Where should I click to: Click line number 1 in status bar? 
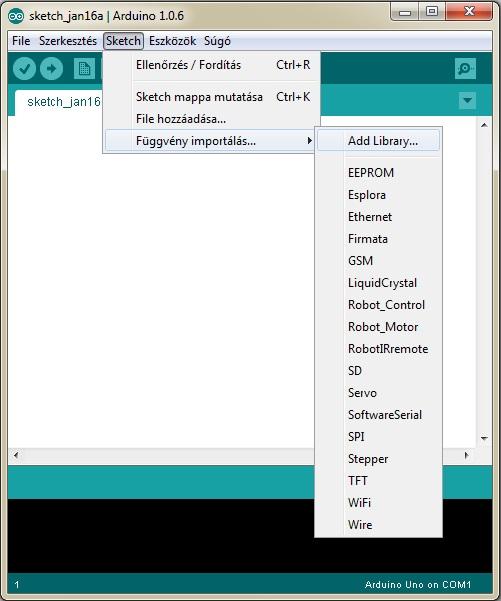(17, 585)
